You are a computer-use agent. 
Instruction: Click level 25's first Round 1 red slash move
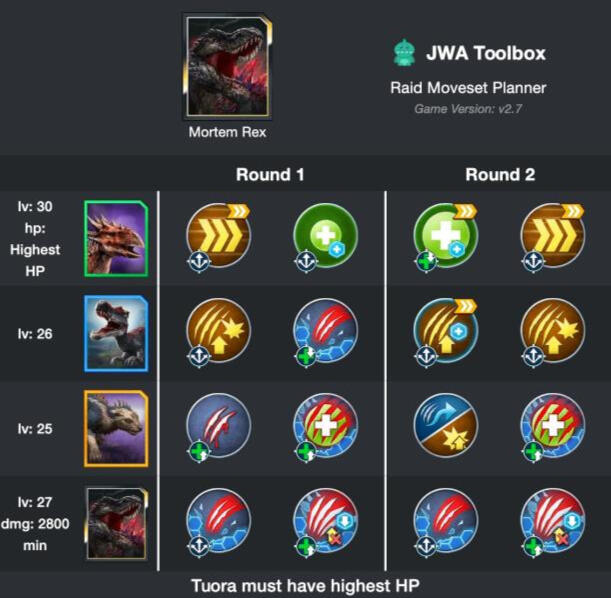point(218,426)
